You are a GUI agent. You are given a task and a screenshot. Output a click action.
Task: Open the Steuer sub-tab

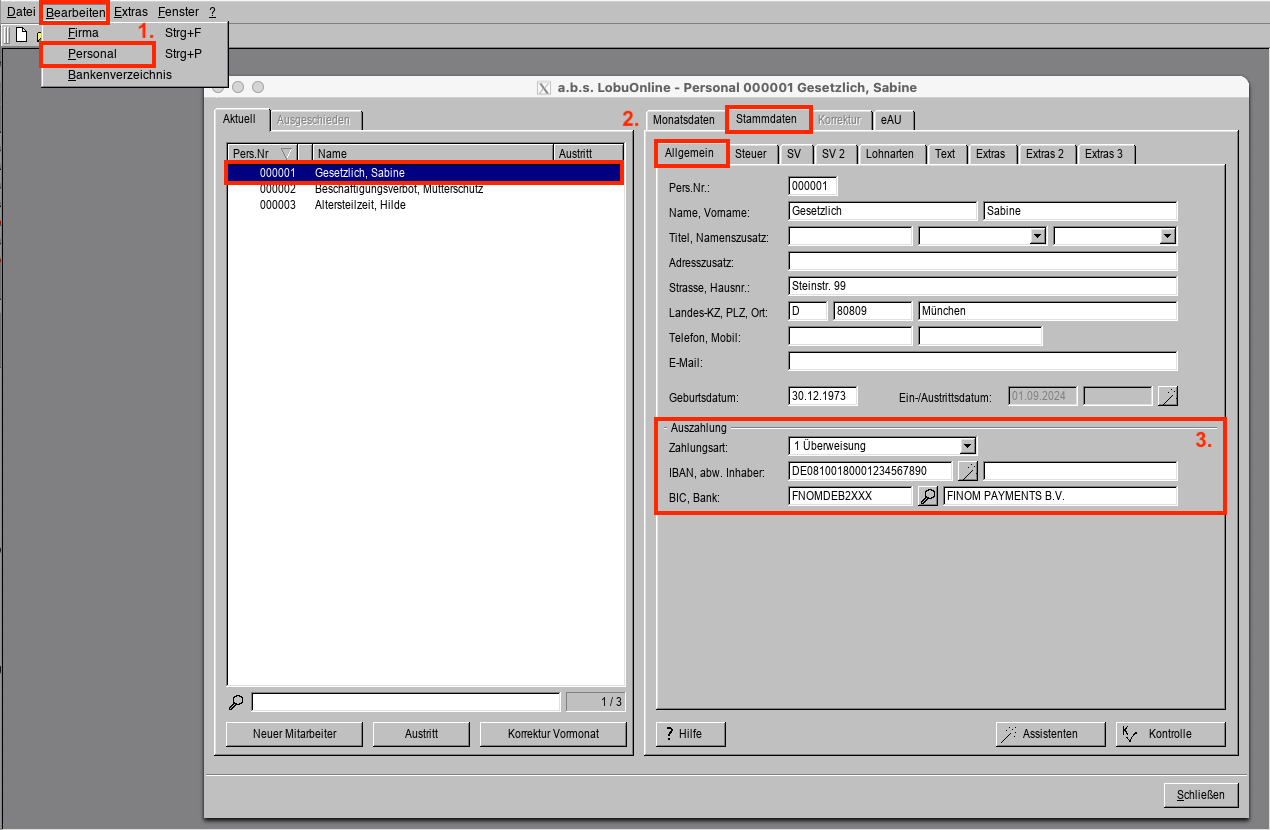[750, 154]
